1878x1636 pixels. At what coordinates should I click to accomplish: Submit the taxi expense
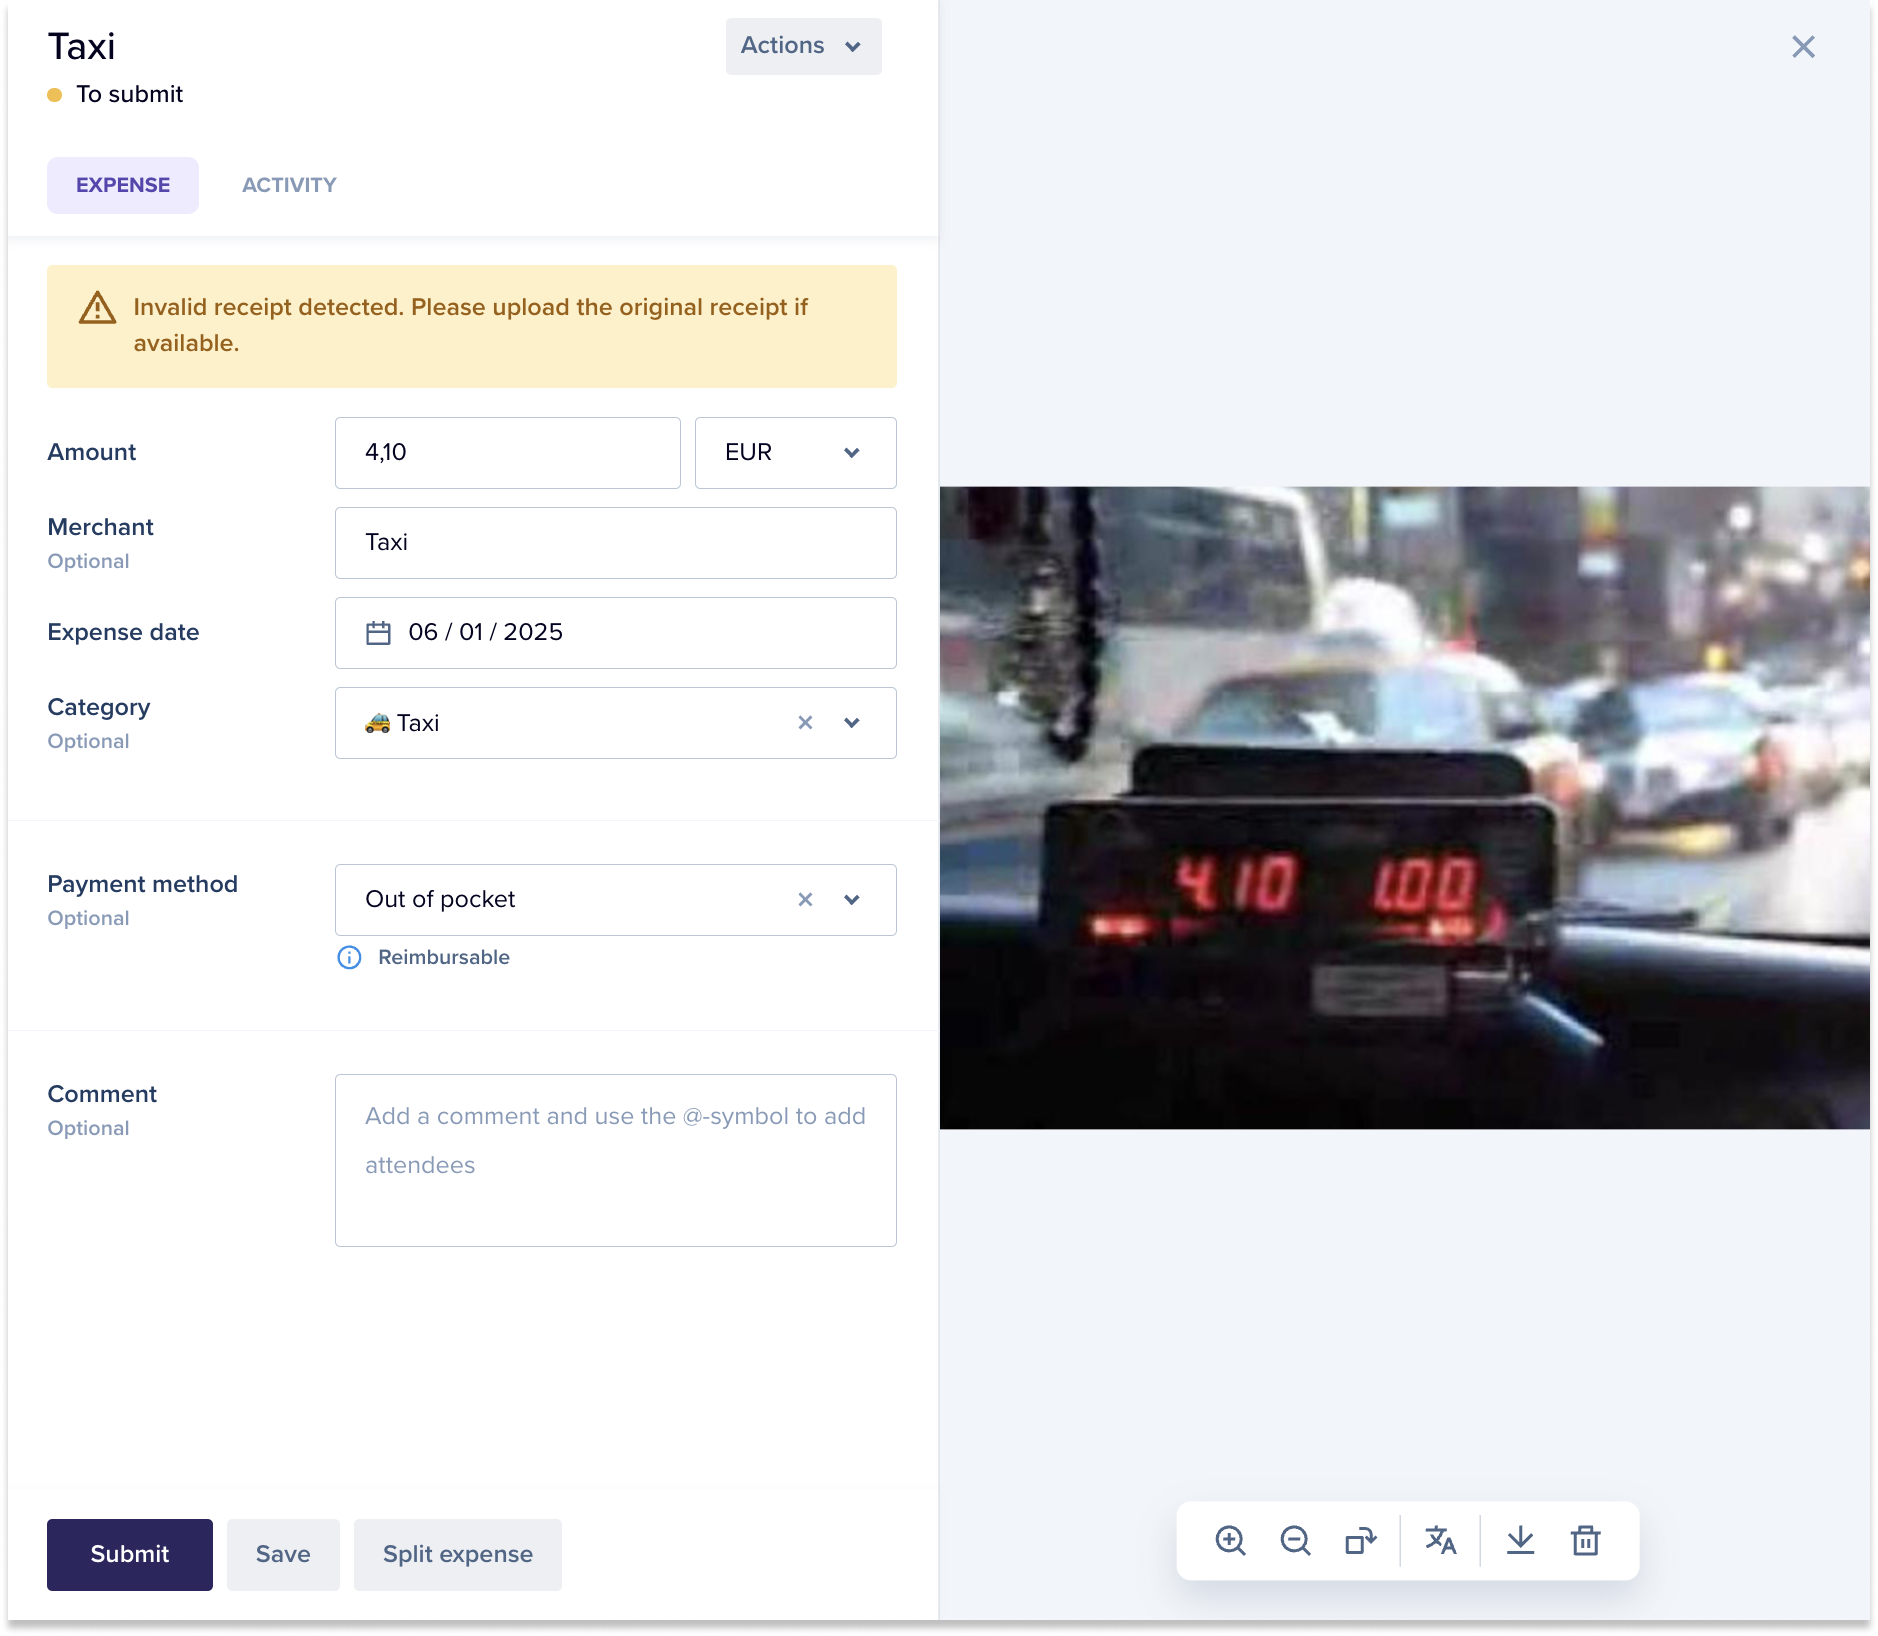(x=130, y=1554)
